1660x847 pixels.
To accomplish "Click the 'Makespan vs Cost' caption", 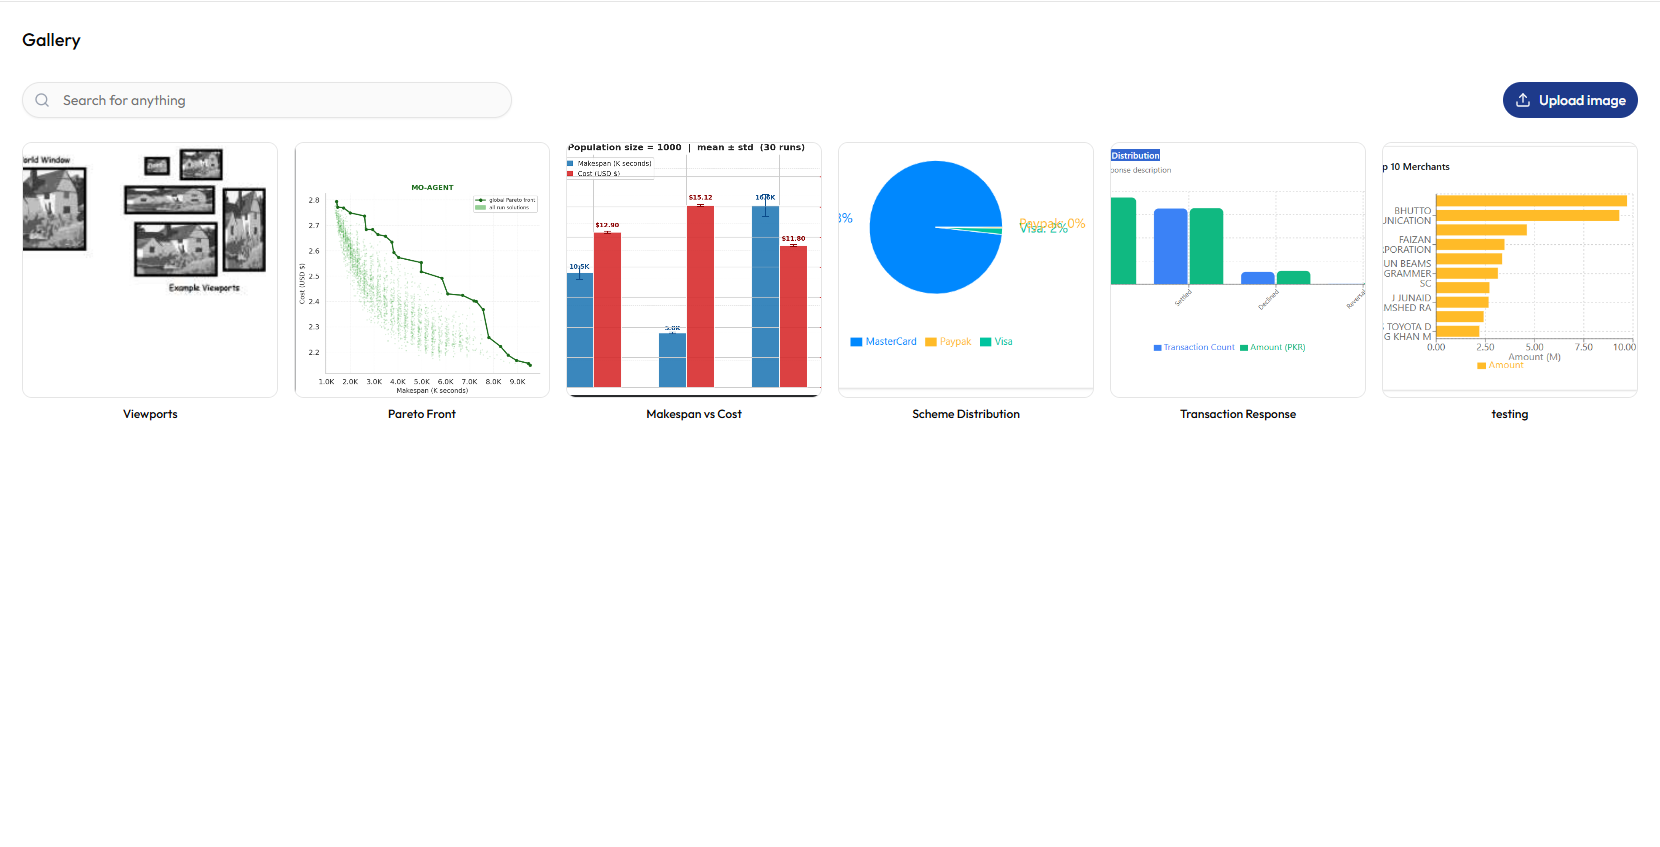I will point(694,414).
